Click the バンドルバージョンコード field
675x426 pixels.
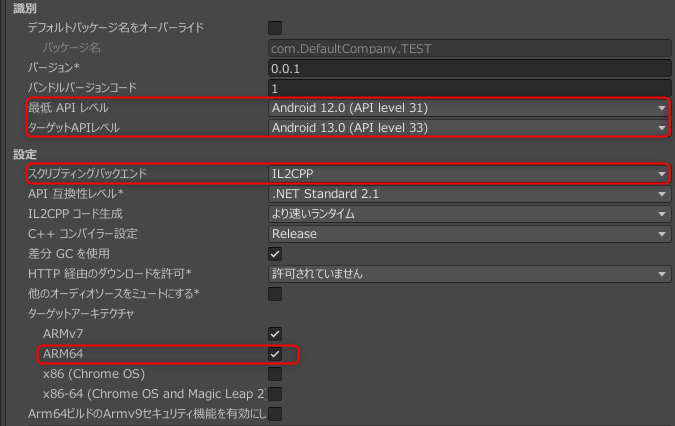click(x=470, y=88)
